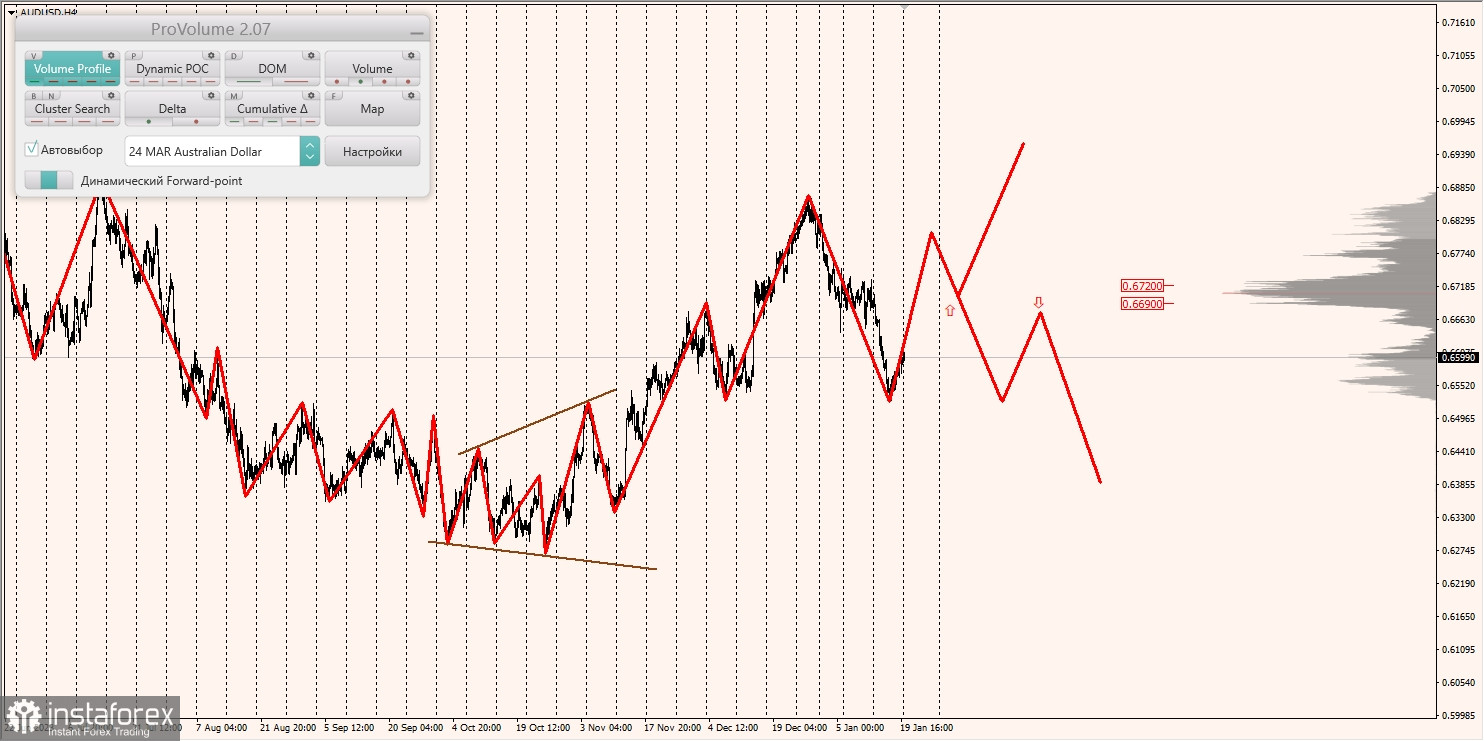Click the 3 Nov 04:00 date label
Viewport: 1484px width, 741px height.
click(x=606, y=728)
